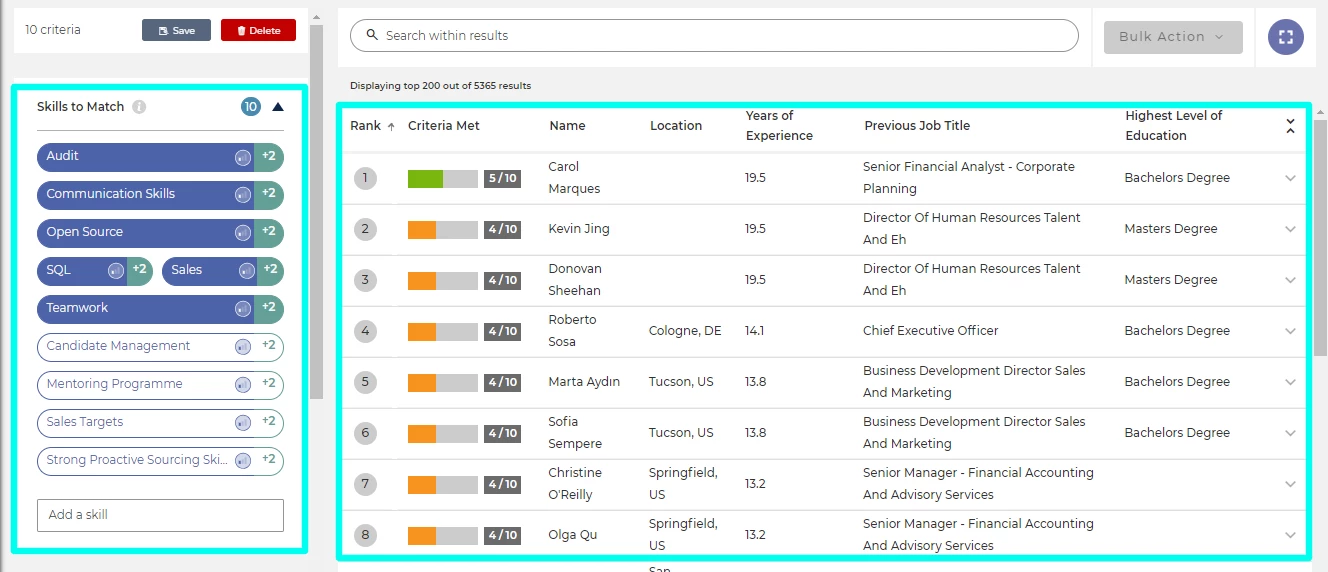Click the info icon beside Skills to Match
The height and width of the screenshot is (572, 1328).
coord(139,107)
